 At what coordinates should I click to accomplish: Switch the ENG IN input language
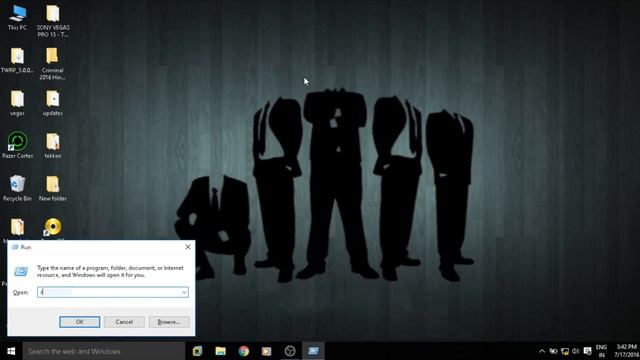[601, 351]
